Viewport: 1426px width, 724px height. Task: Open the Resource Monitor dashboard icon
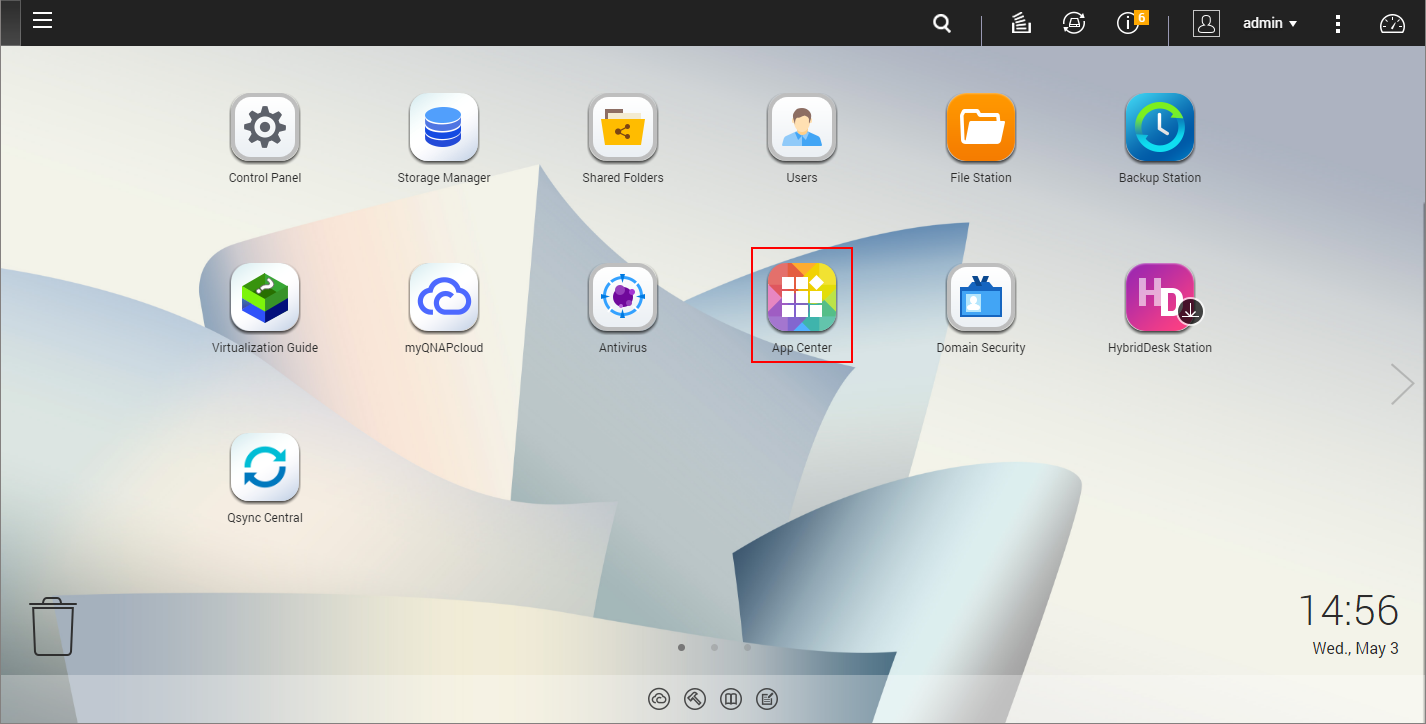point(1392,23)
